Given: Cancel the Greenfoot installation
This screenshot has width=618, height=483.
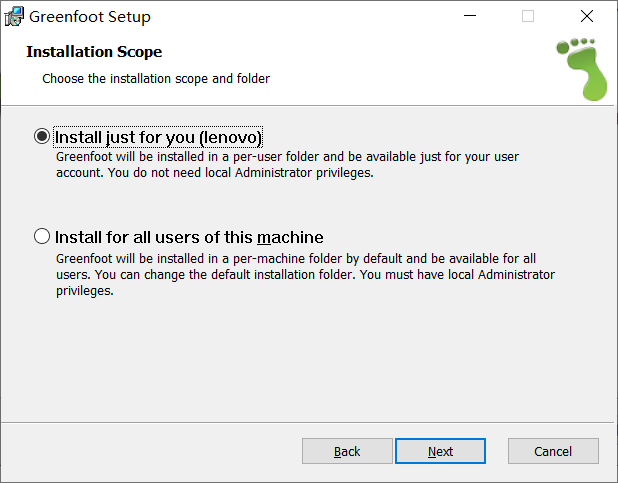Looking at the screenshot, I should tap(553, 451).
